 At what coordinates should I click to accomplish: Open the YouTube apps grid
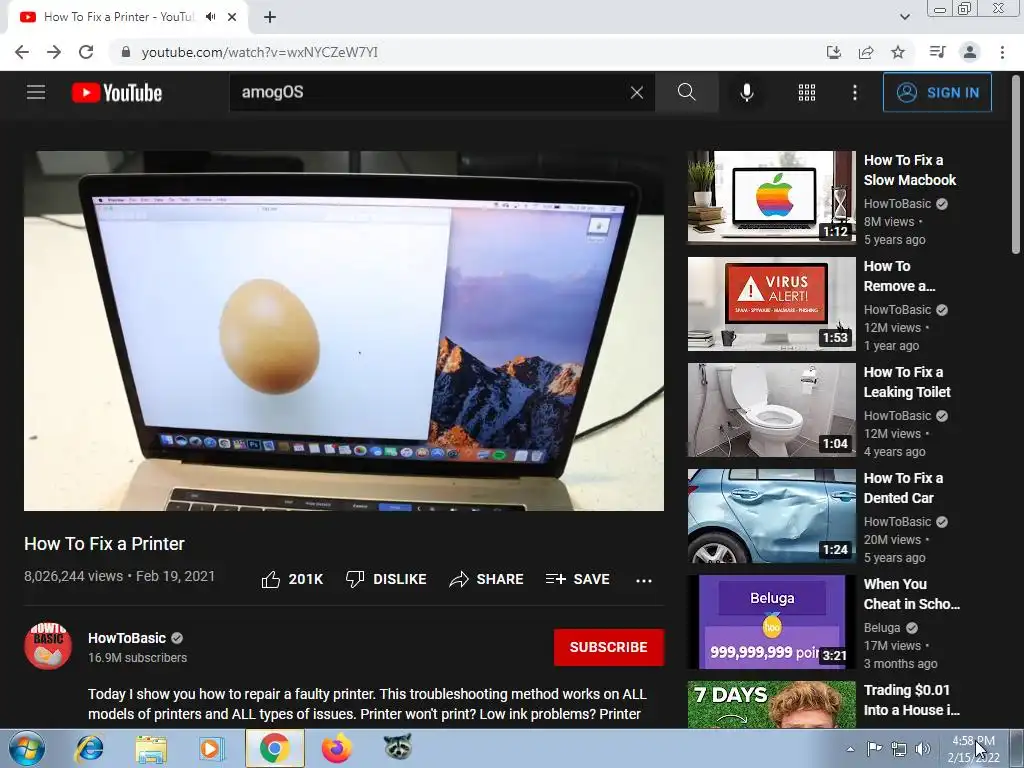(x=807, y=93)
